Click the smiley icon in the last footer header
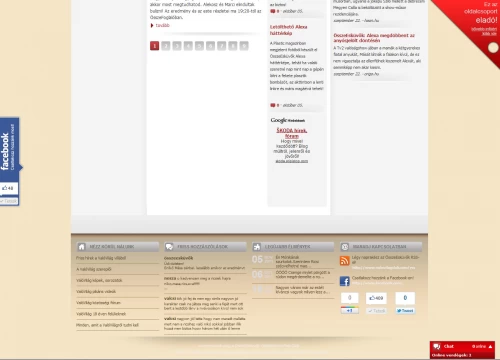Screen dimensions: 500x360 point(345,247)
